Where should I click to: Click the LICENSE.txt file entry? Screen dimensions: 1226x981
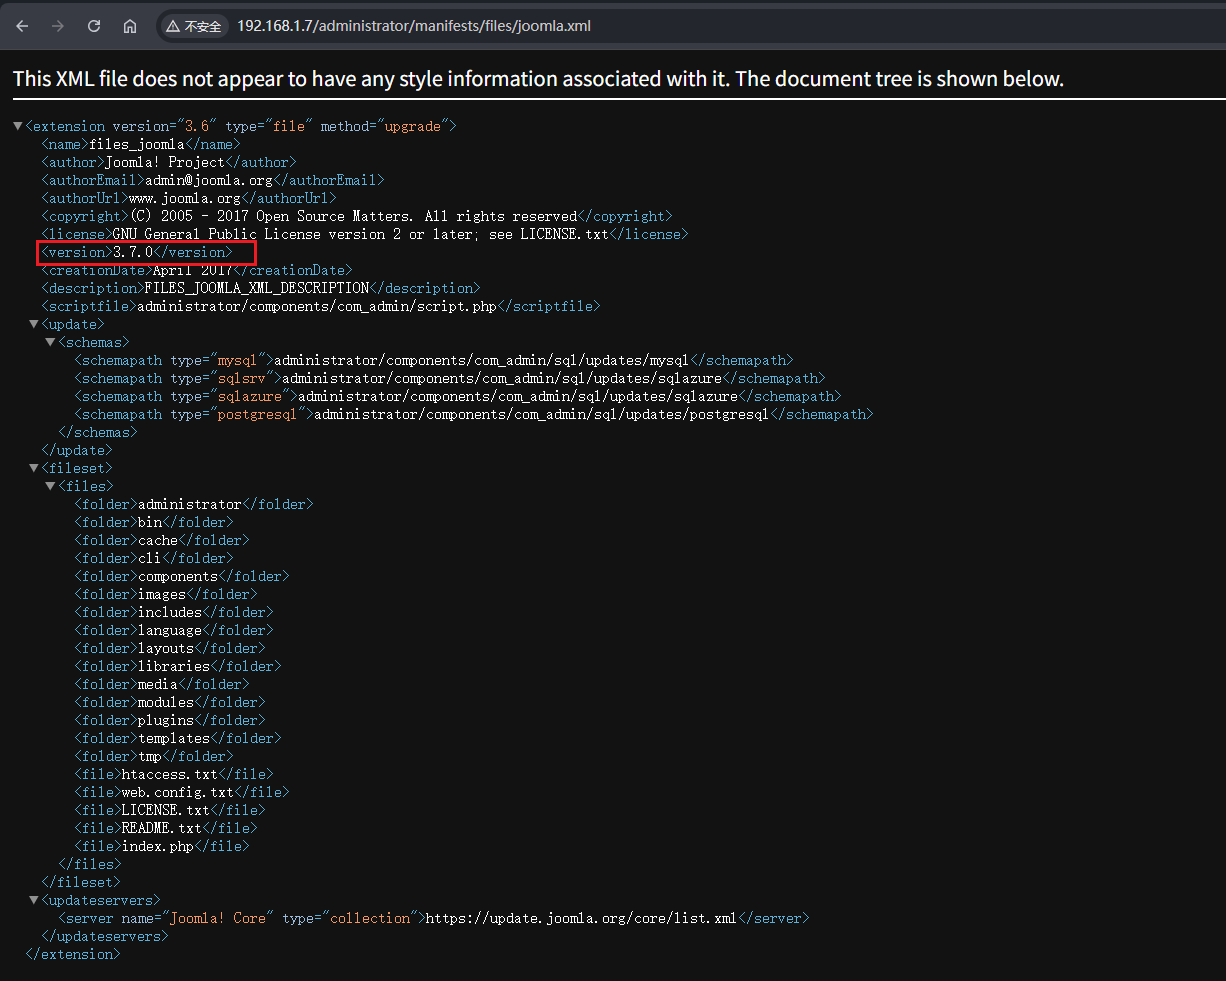(x=169, y=810)
